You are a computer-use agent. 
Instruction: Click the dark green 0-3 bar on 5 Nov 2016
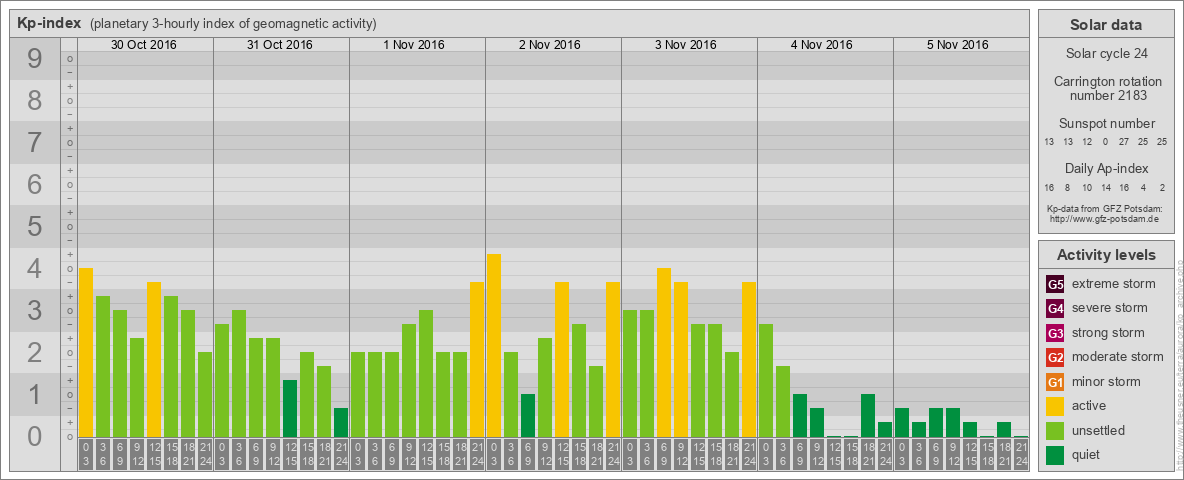coord(902,422)
